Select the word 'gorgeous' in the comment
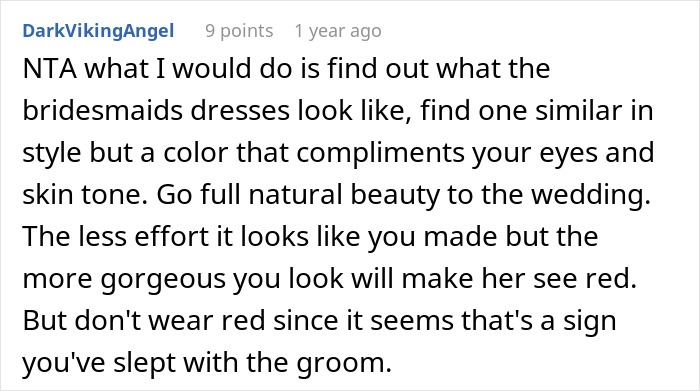This screenshot has height=391, width=700. coord(162,279)
